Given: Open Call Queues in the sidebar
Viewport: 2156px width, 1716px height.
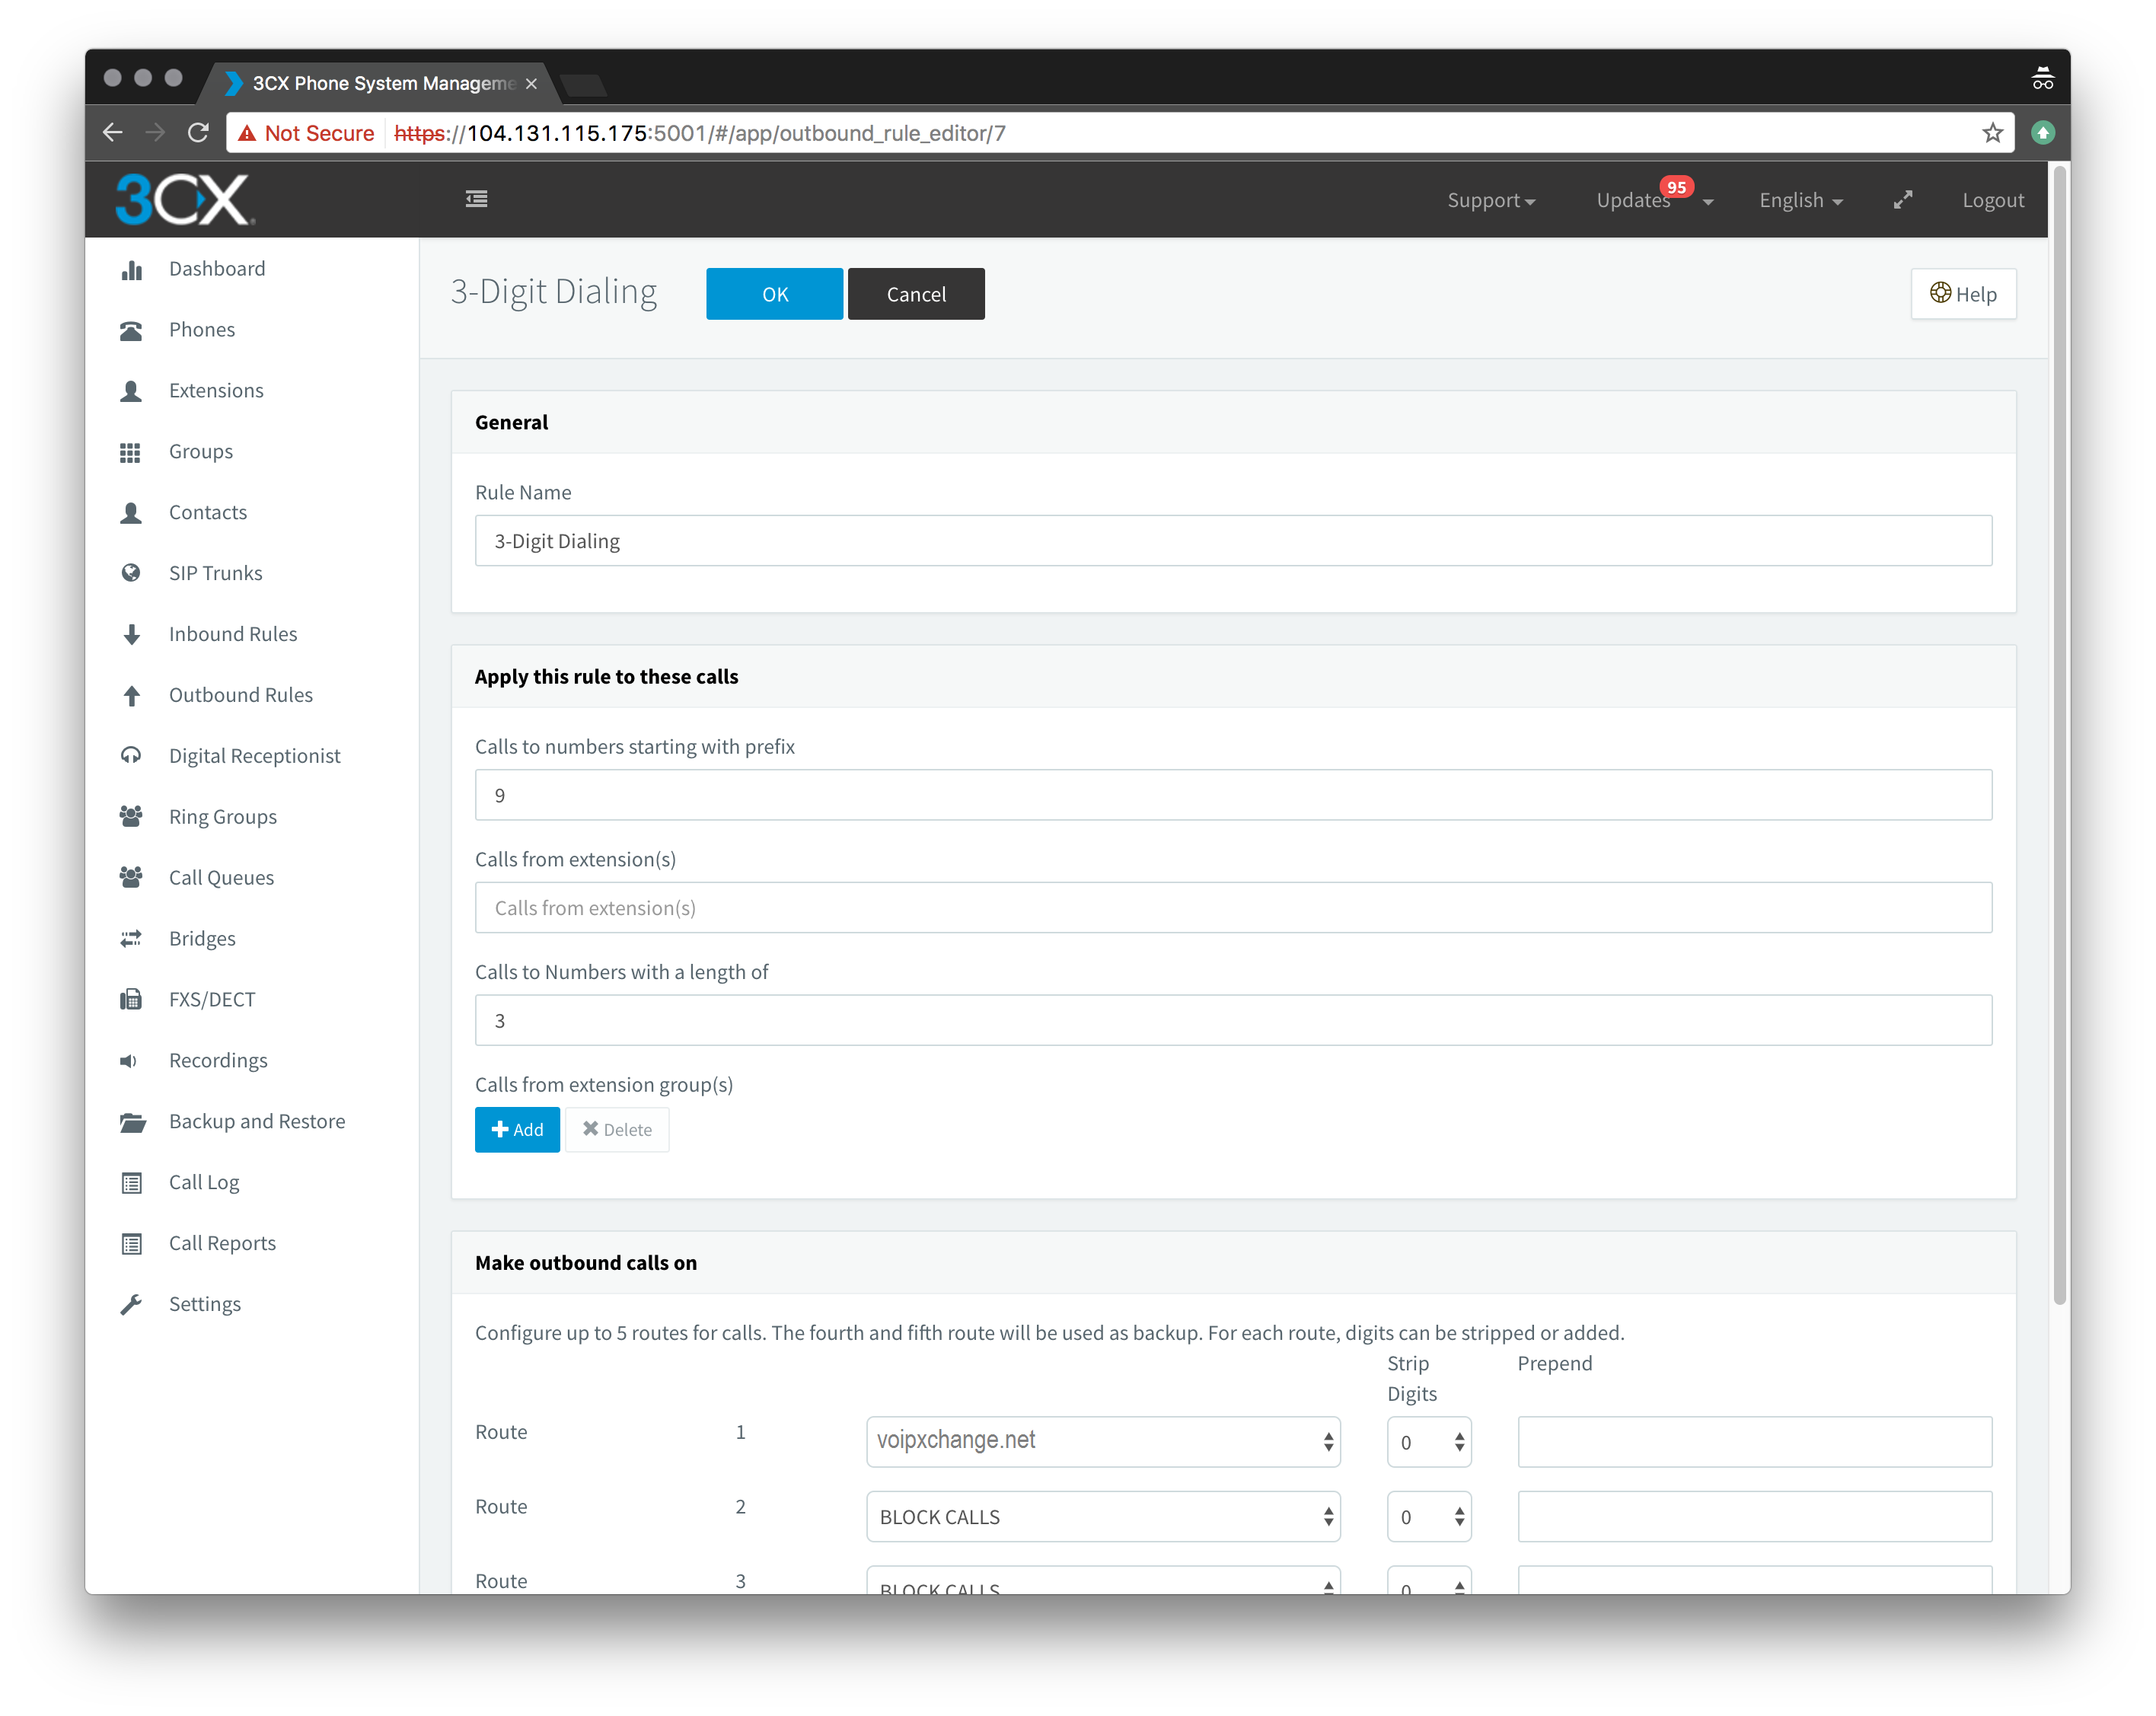Looking at the screenshot, I should [x=221, y=878].
